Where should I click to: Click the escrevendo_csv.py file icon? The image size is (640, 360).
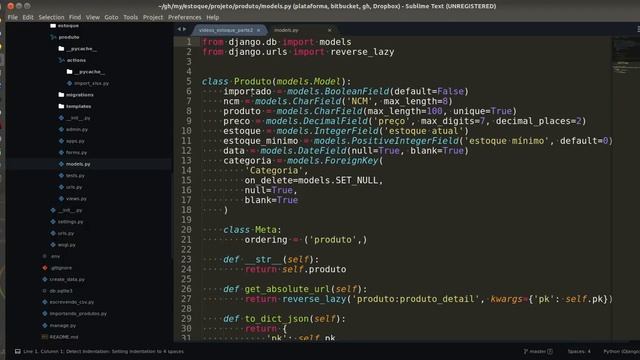45,302
